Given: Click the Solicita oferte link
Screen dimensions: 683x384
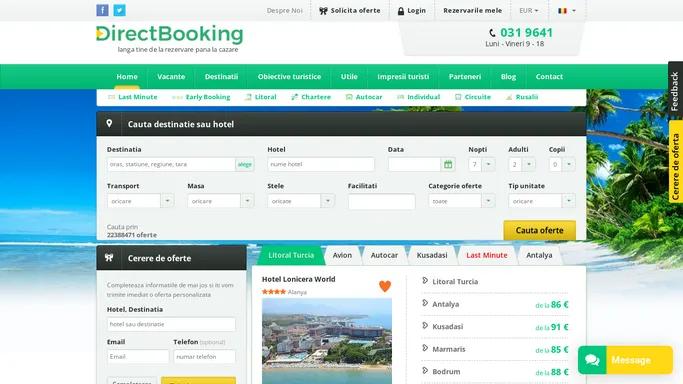Looking at the screenshot, I should point(355,10).
